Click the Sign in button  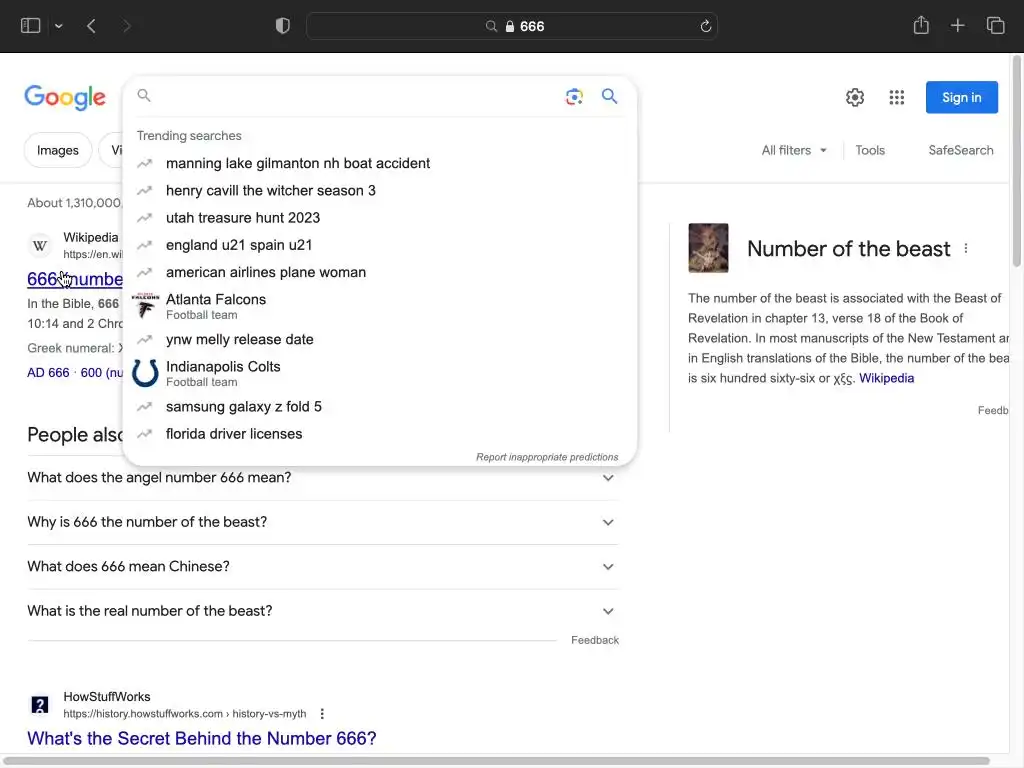(961, 97)
